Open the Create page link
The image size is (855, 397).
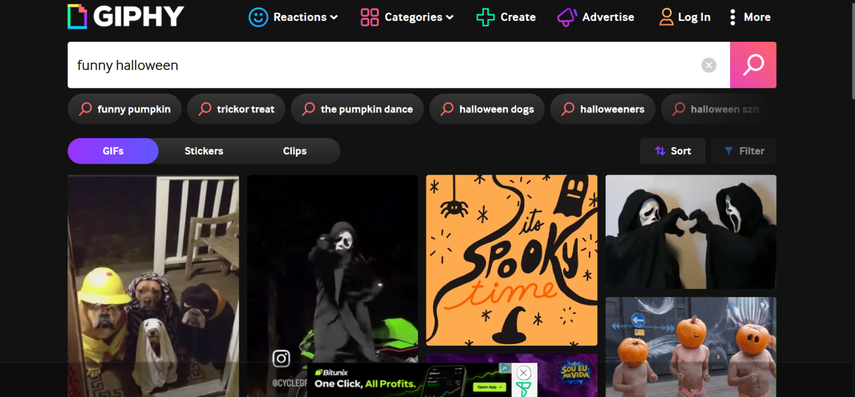point(517,17)
